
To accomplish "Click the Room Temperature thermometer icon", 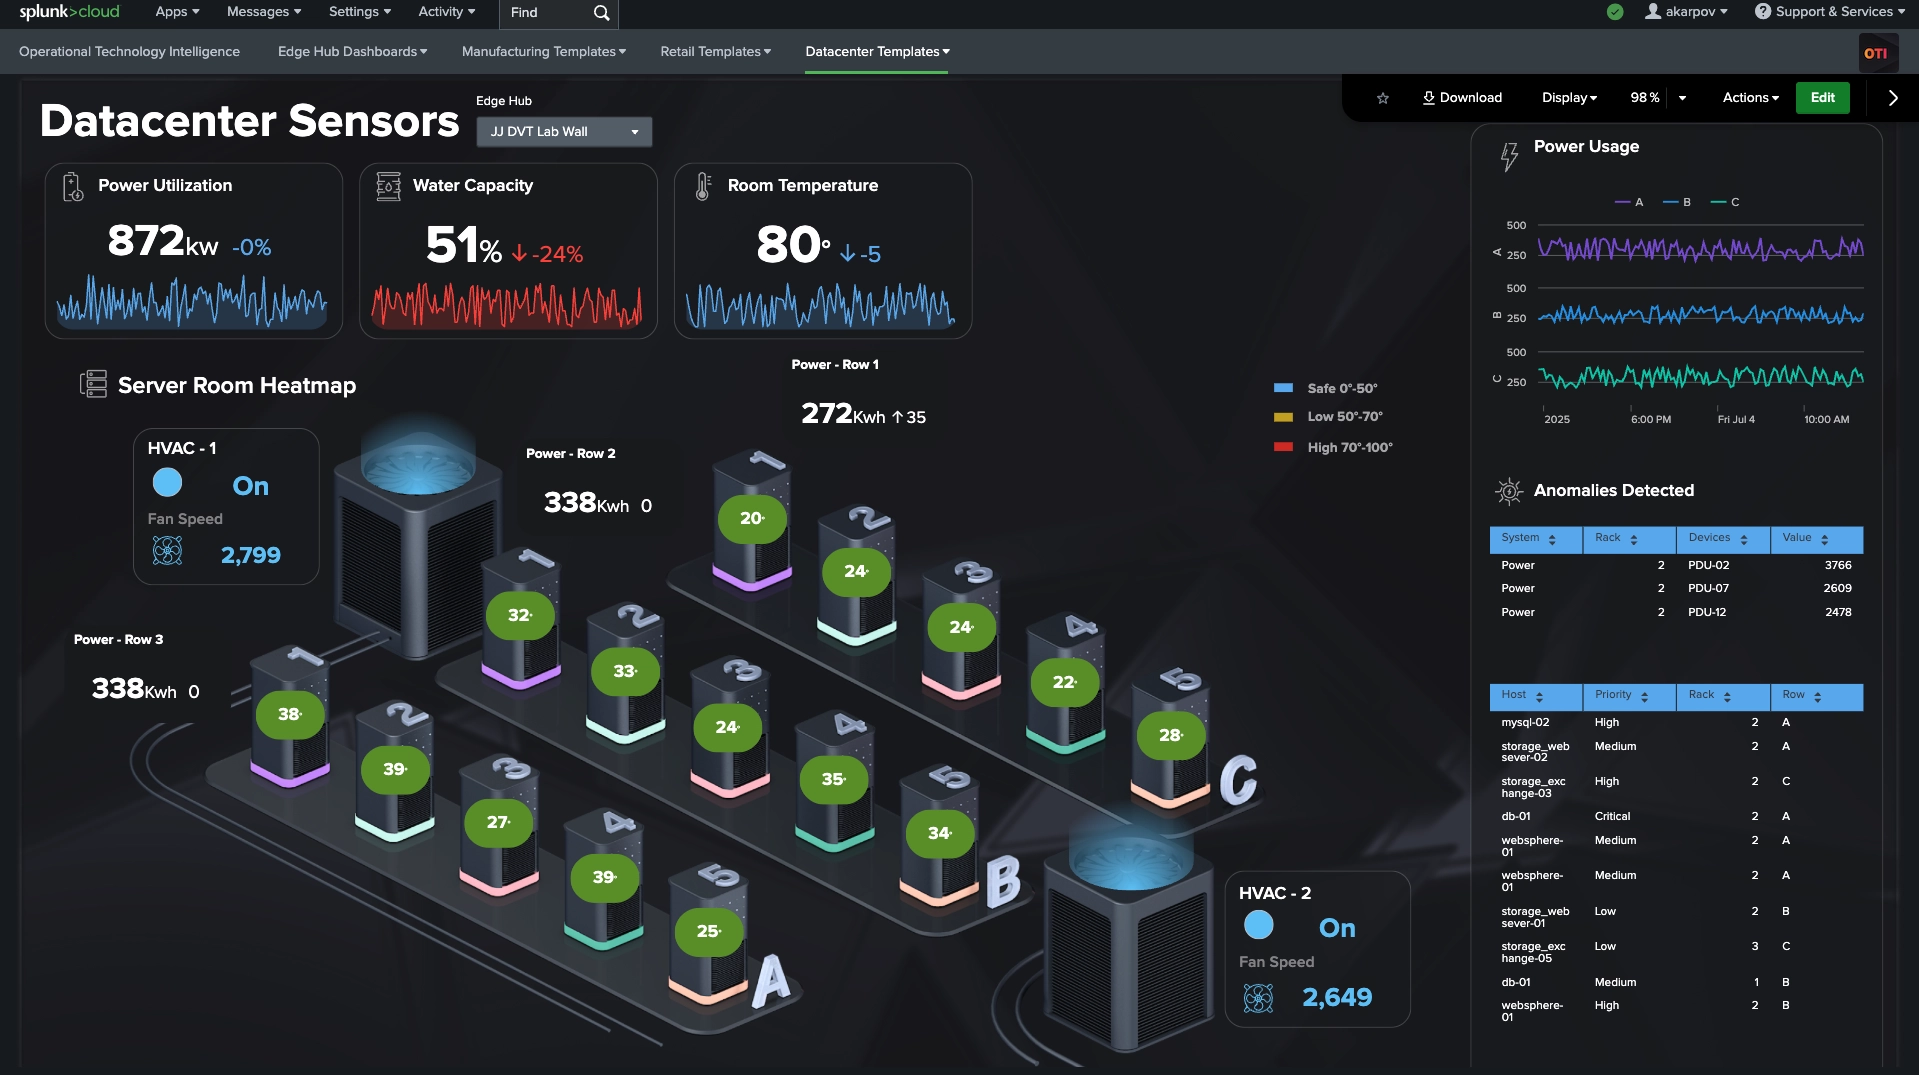I will [x=703, y=184].
